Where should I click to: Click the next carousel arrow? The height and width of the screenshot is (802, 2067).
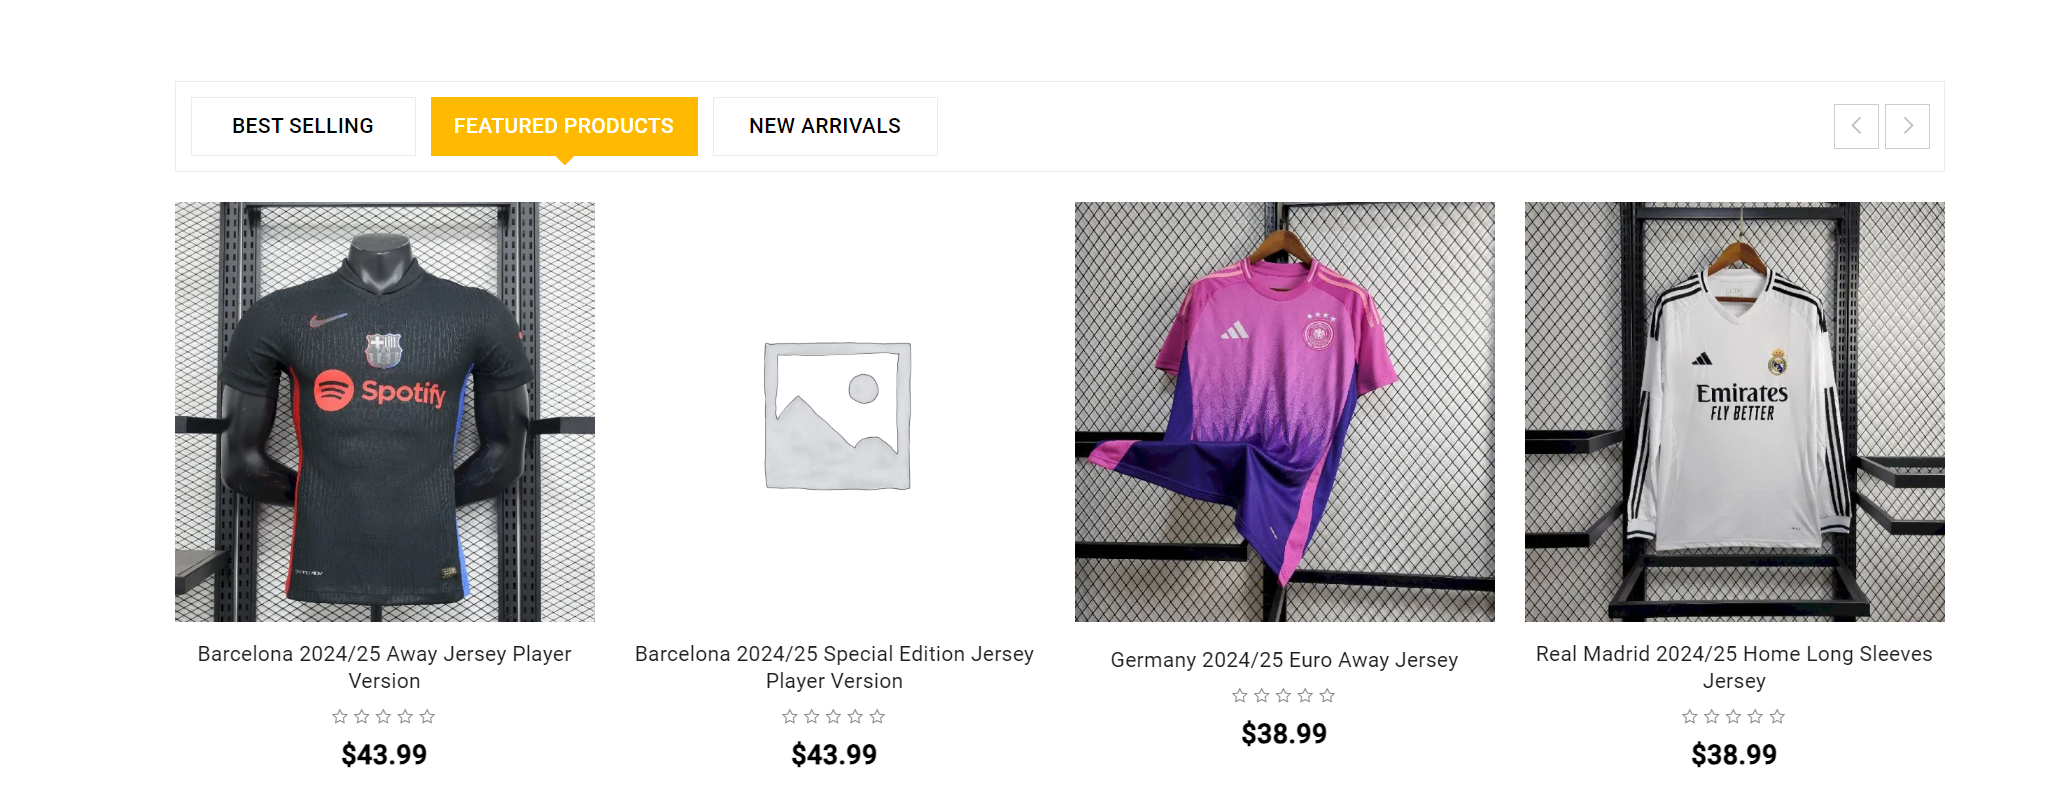pyautogui.click(x=1906, y=126)
